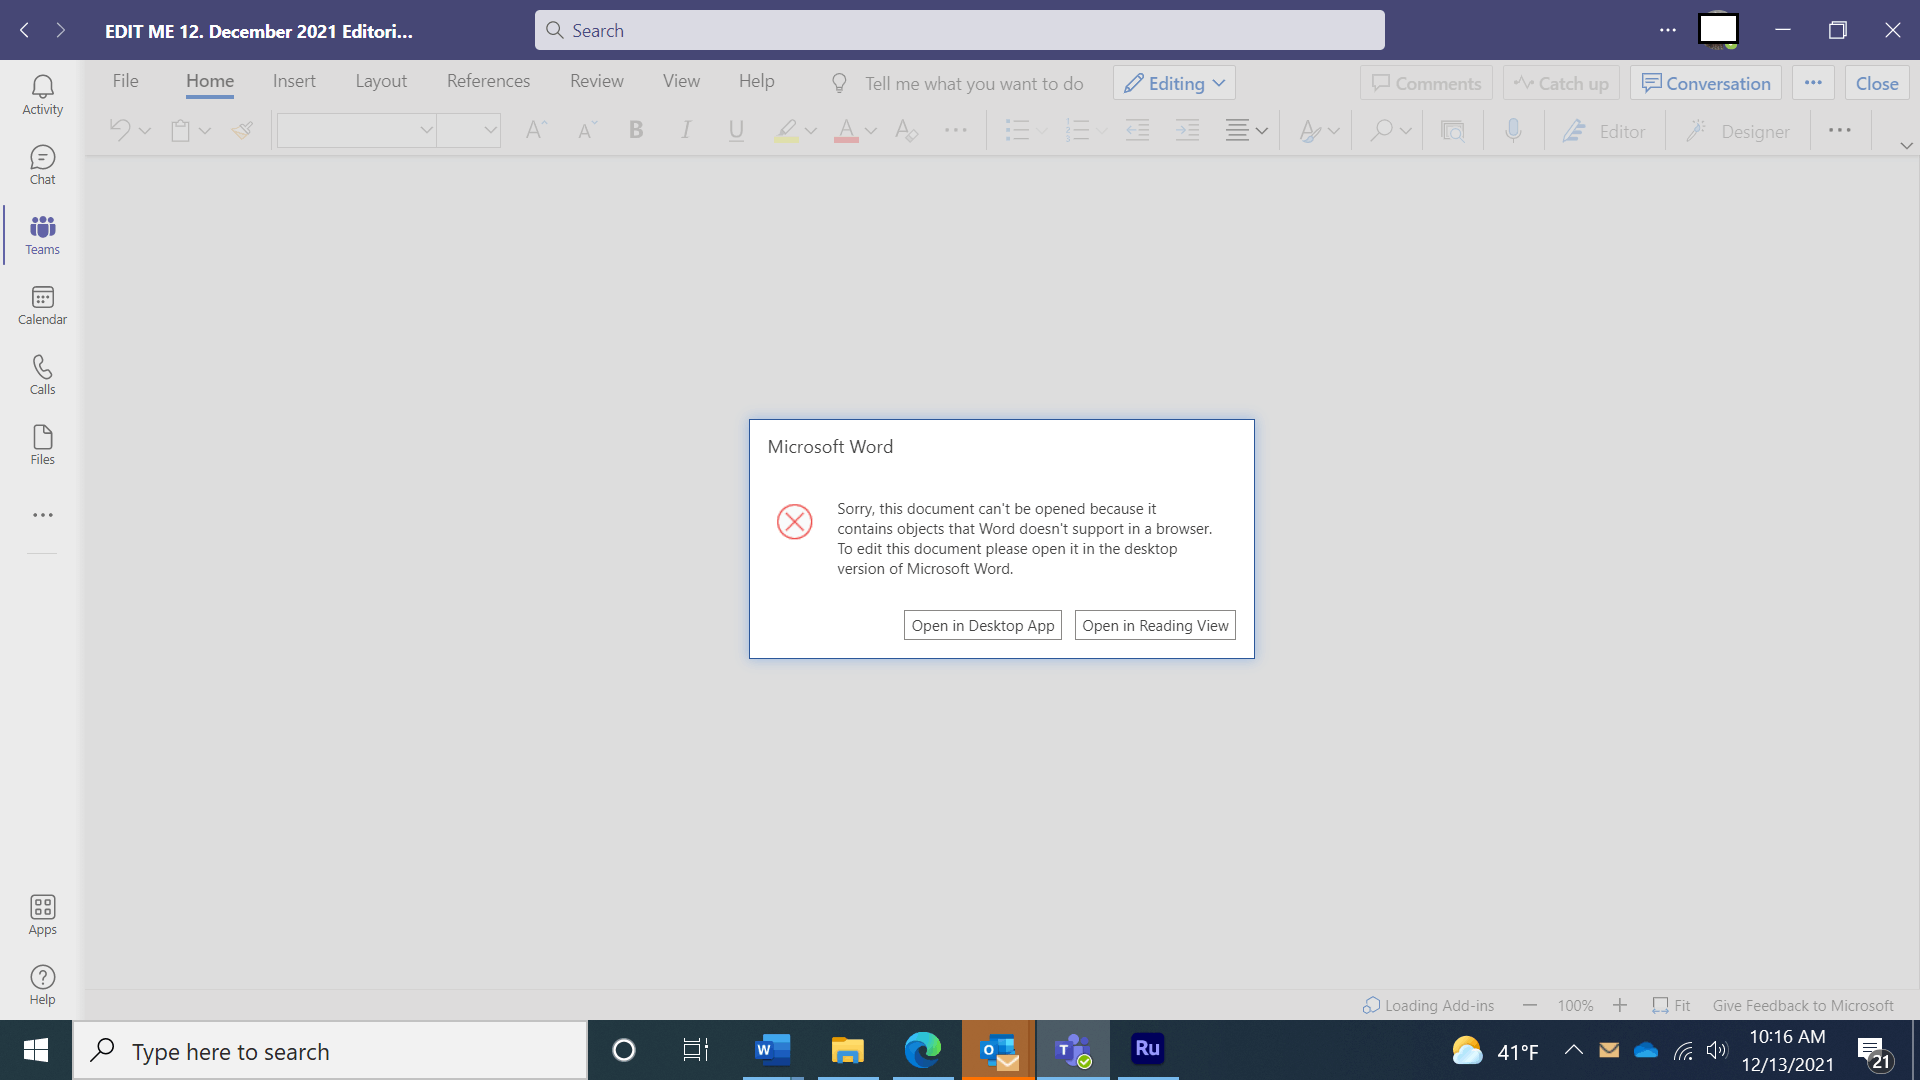Apply red font color
The height and width of the screenshot is (1080, 1920).
846,130
